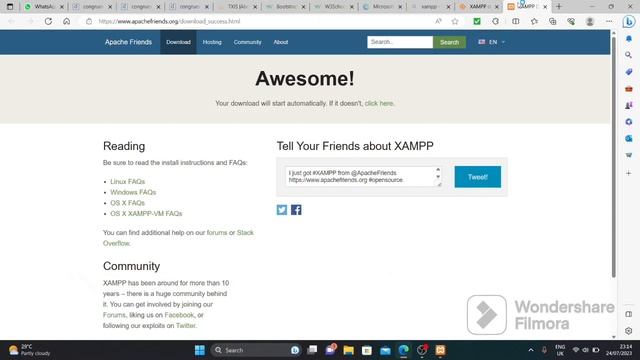This screenshot has width=640, height=360.
Task: Open Facebook link in Community text
Action: point(179,315)
